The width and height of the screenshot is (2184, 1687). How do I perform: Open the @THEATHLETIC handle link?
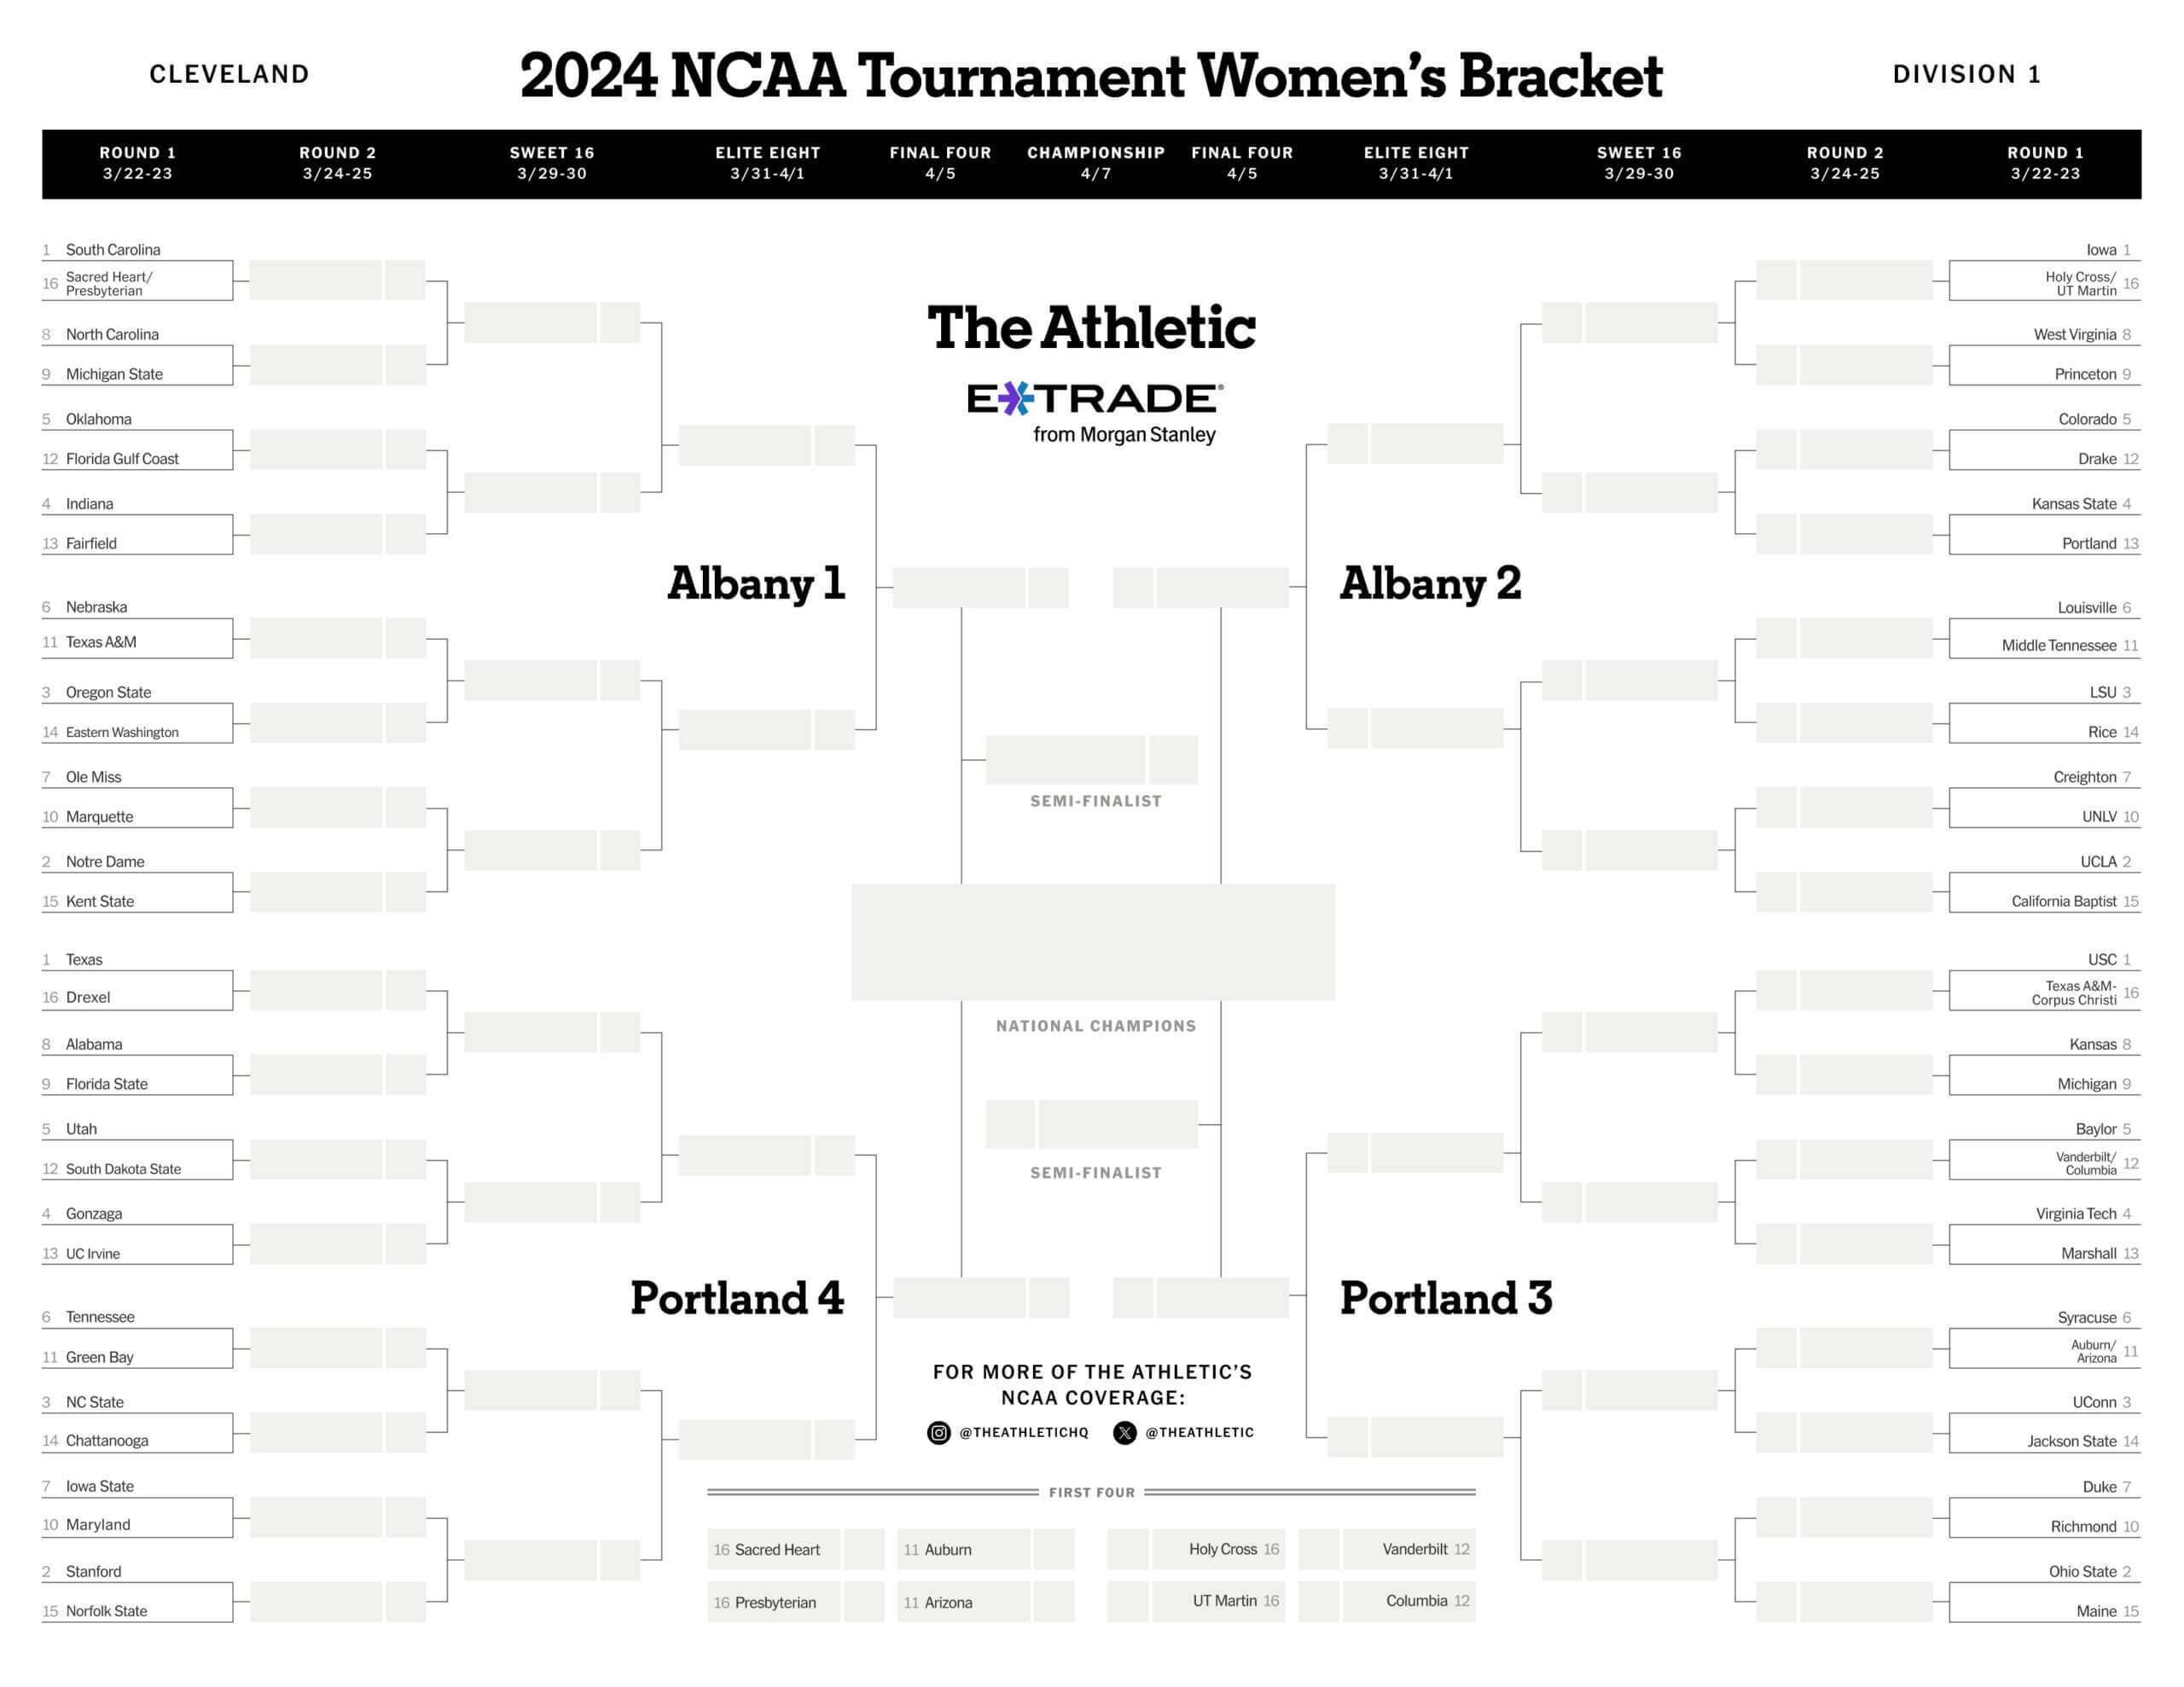point(1199,1433)
